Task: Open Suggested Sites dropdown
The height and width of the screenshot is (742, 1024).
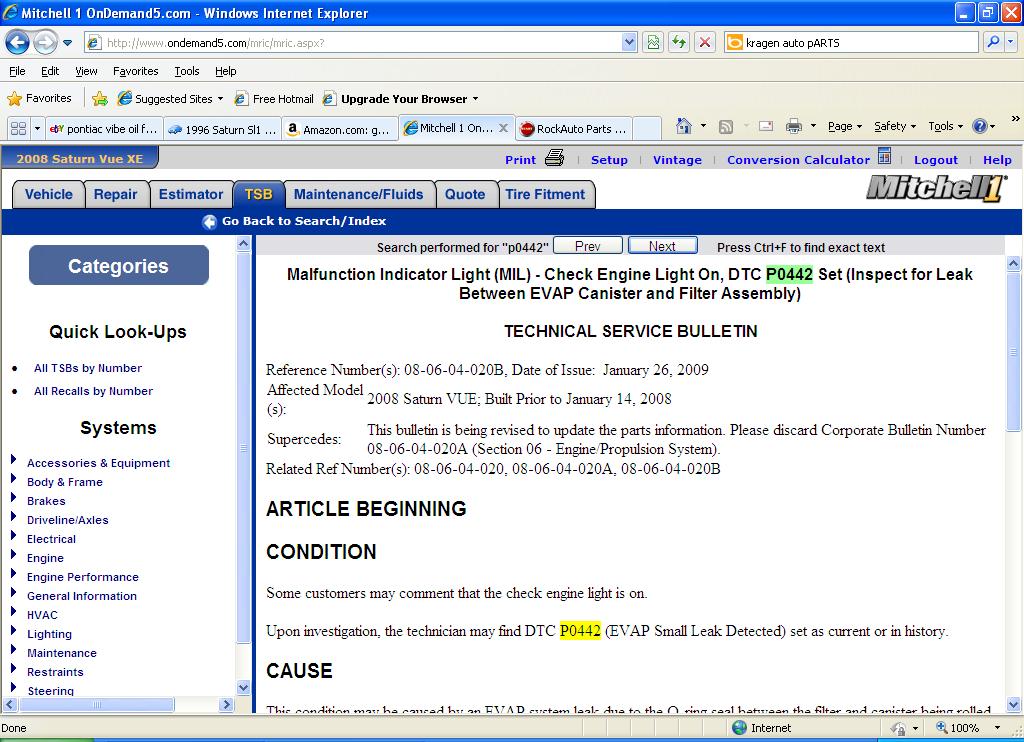Action: (x=170, y=99)
